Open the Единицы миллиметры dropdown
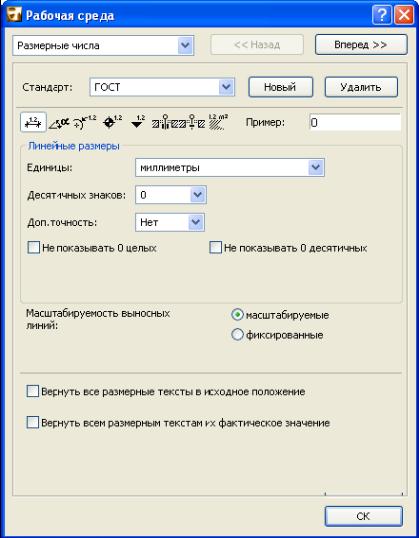The image size is (419, 538). (230, 168)
